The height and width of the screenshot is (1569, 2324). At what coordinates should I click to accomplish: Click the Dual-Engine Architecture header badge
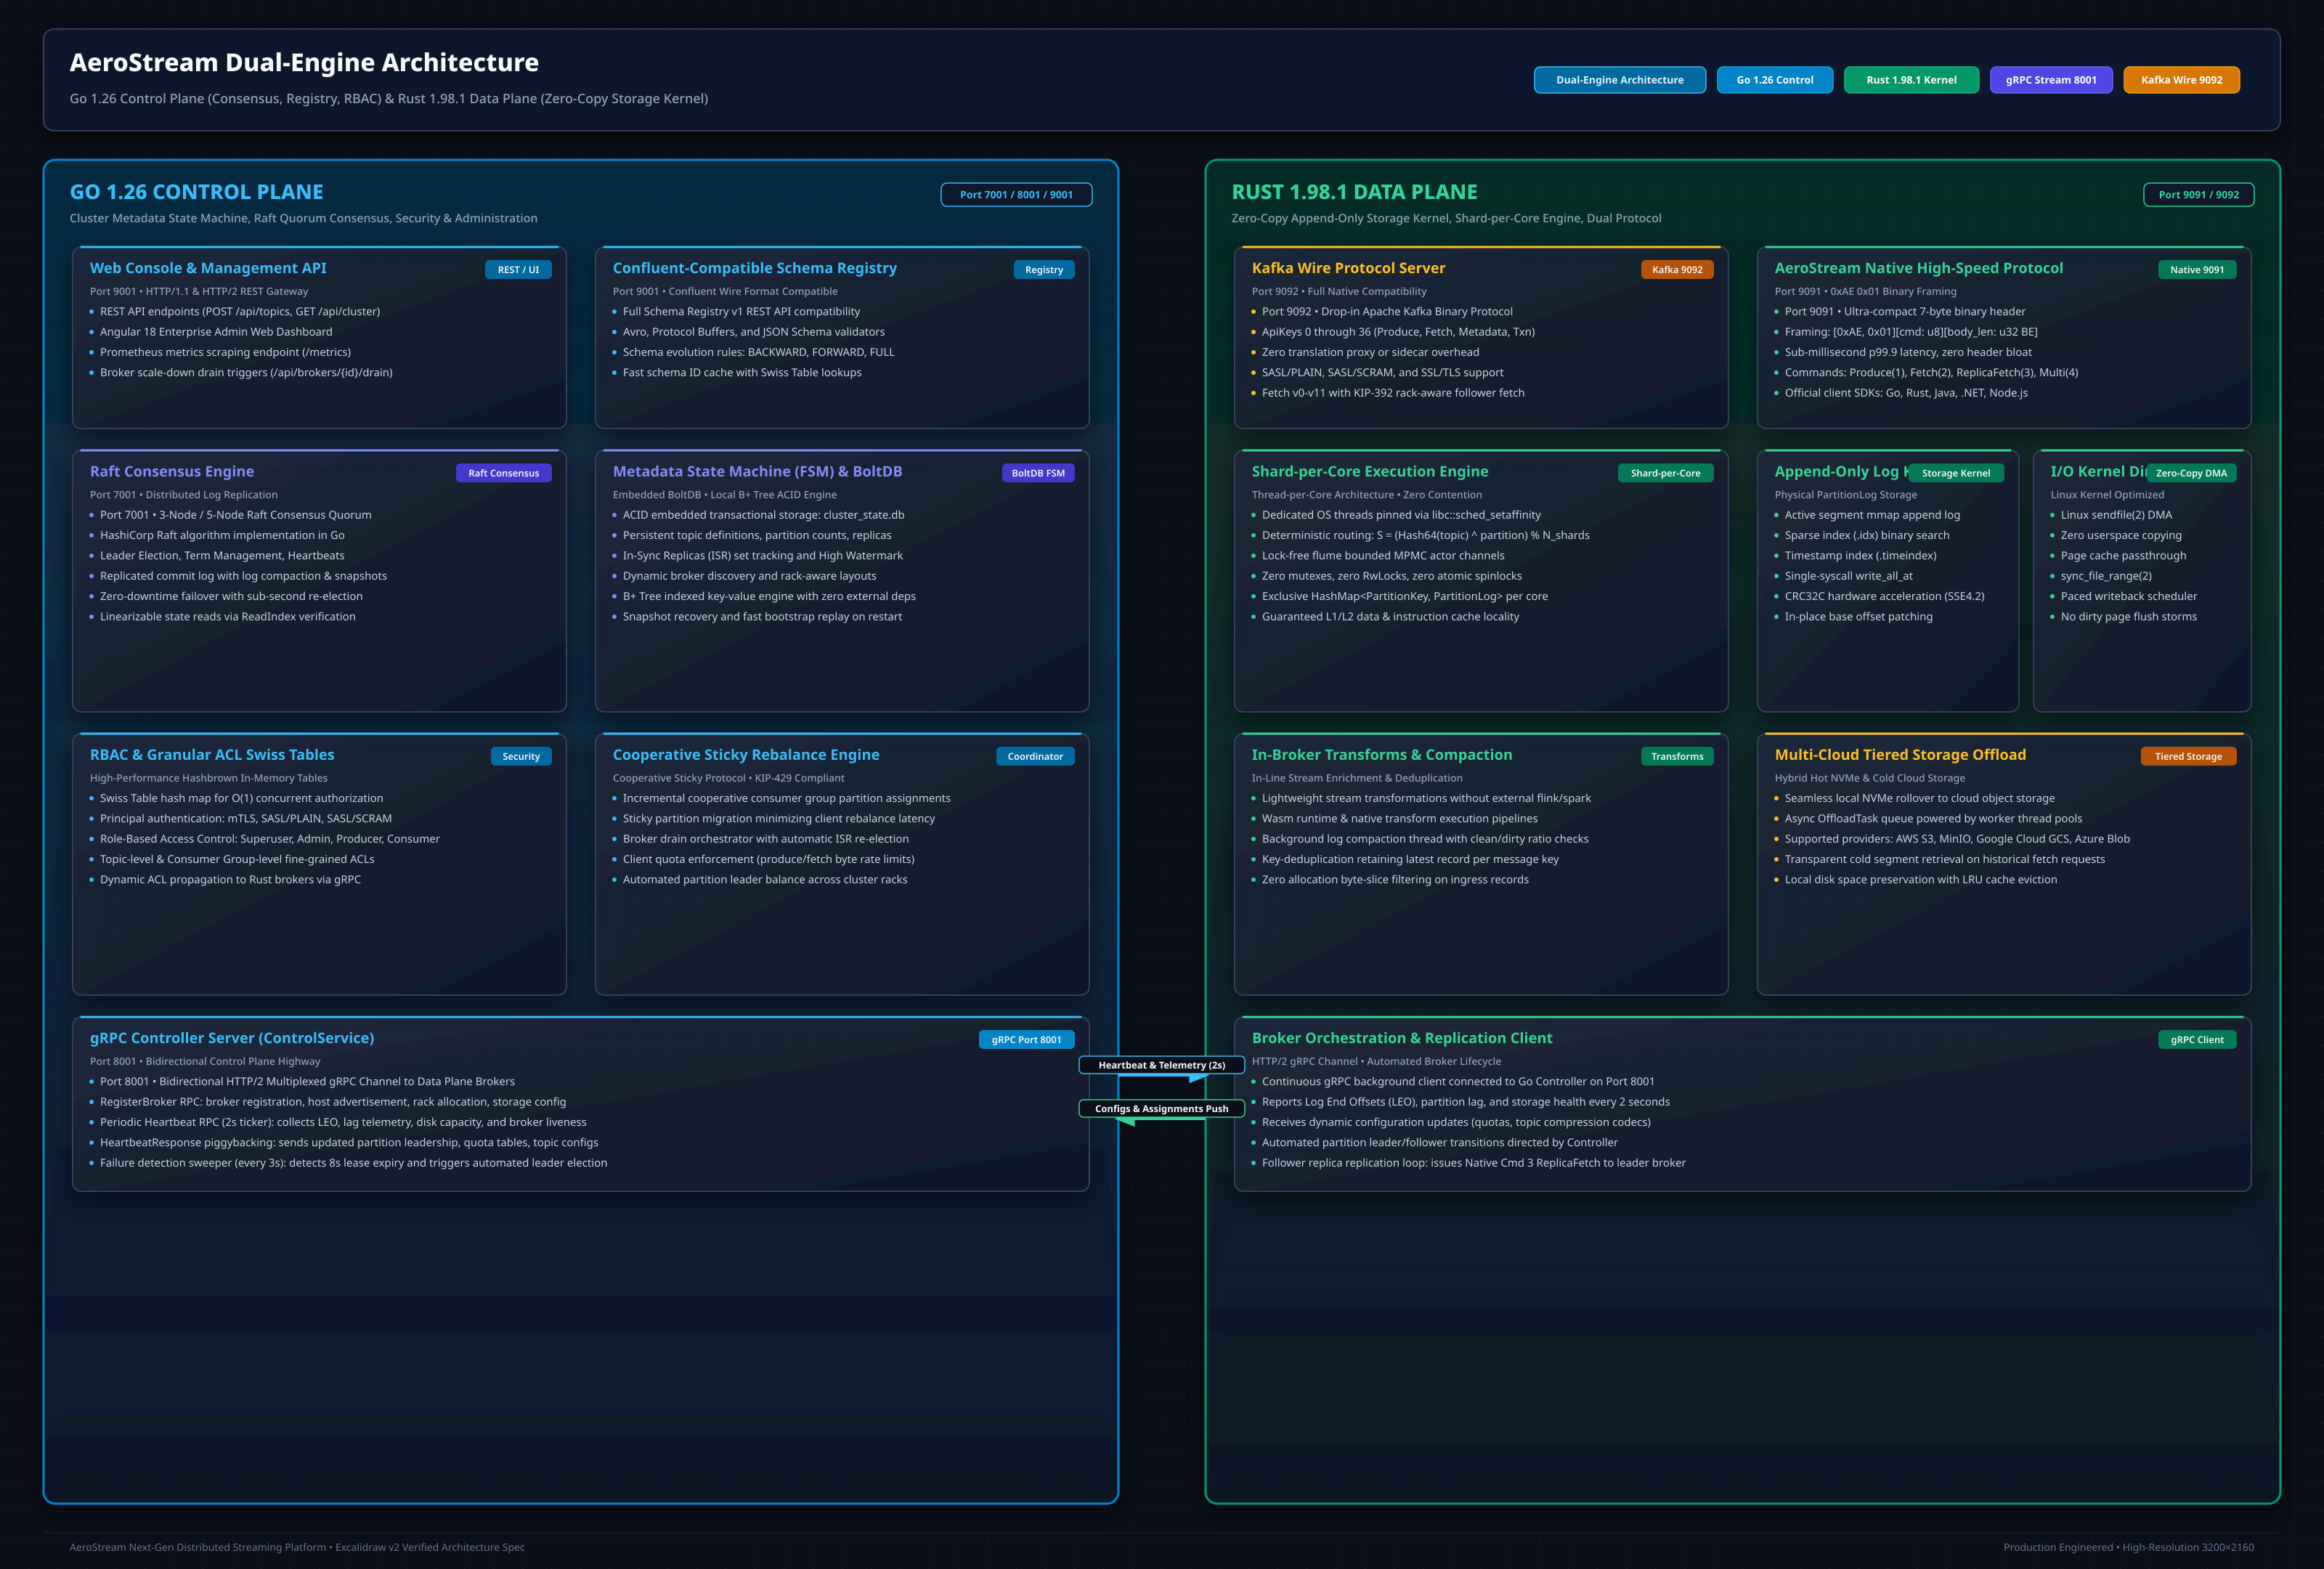coord(1619,80)
